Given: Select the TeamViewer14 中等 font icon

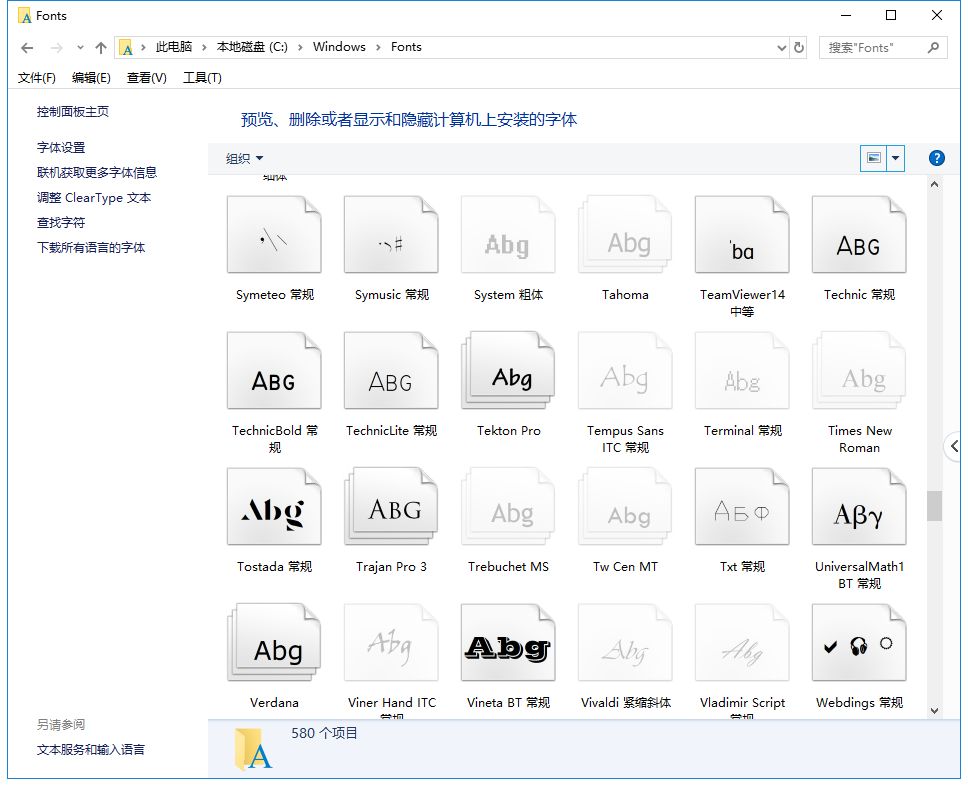Looking at the screenshot, I should 742,235.
